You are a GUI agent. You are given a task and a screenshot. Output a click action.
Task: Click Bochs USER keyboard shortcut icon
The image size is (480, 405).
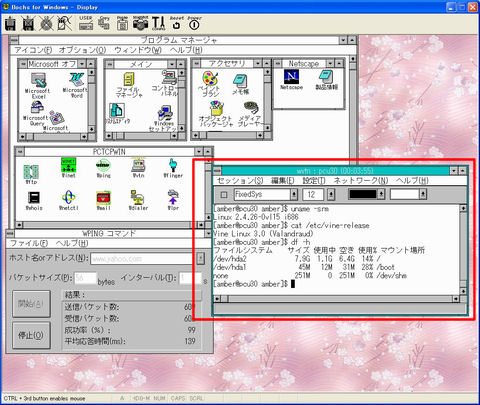tap(86, 23)
